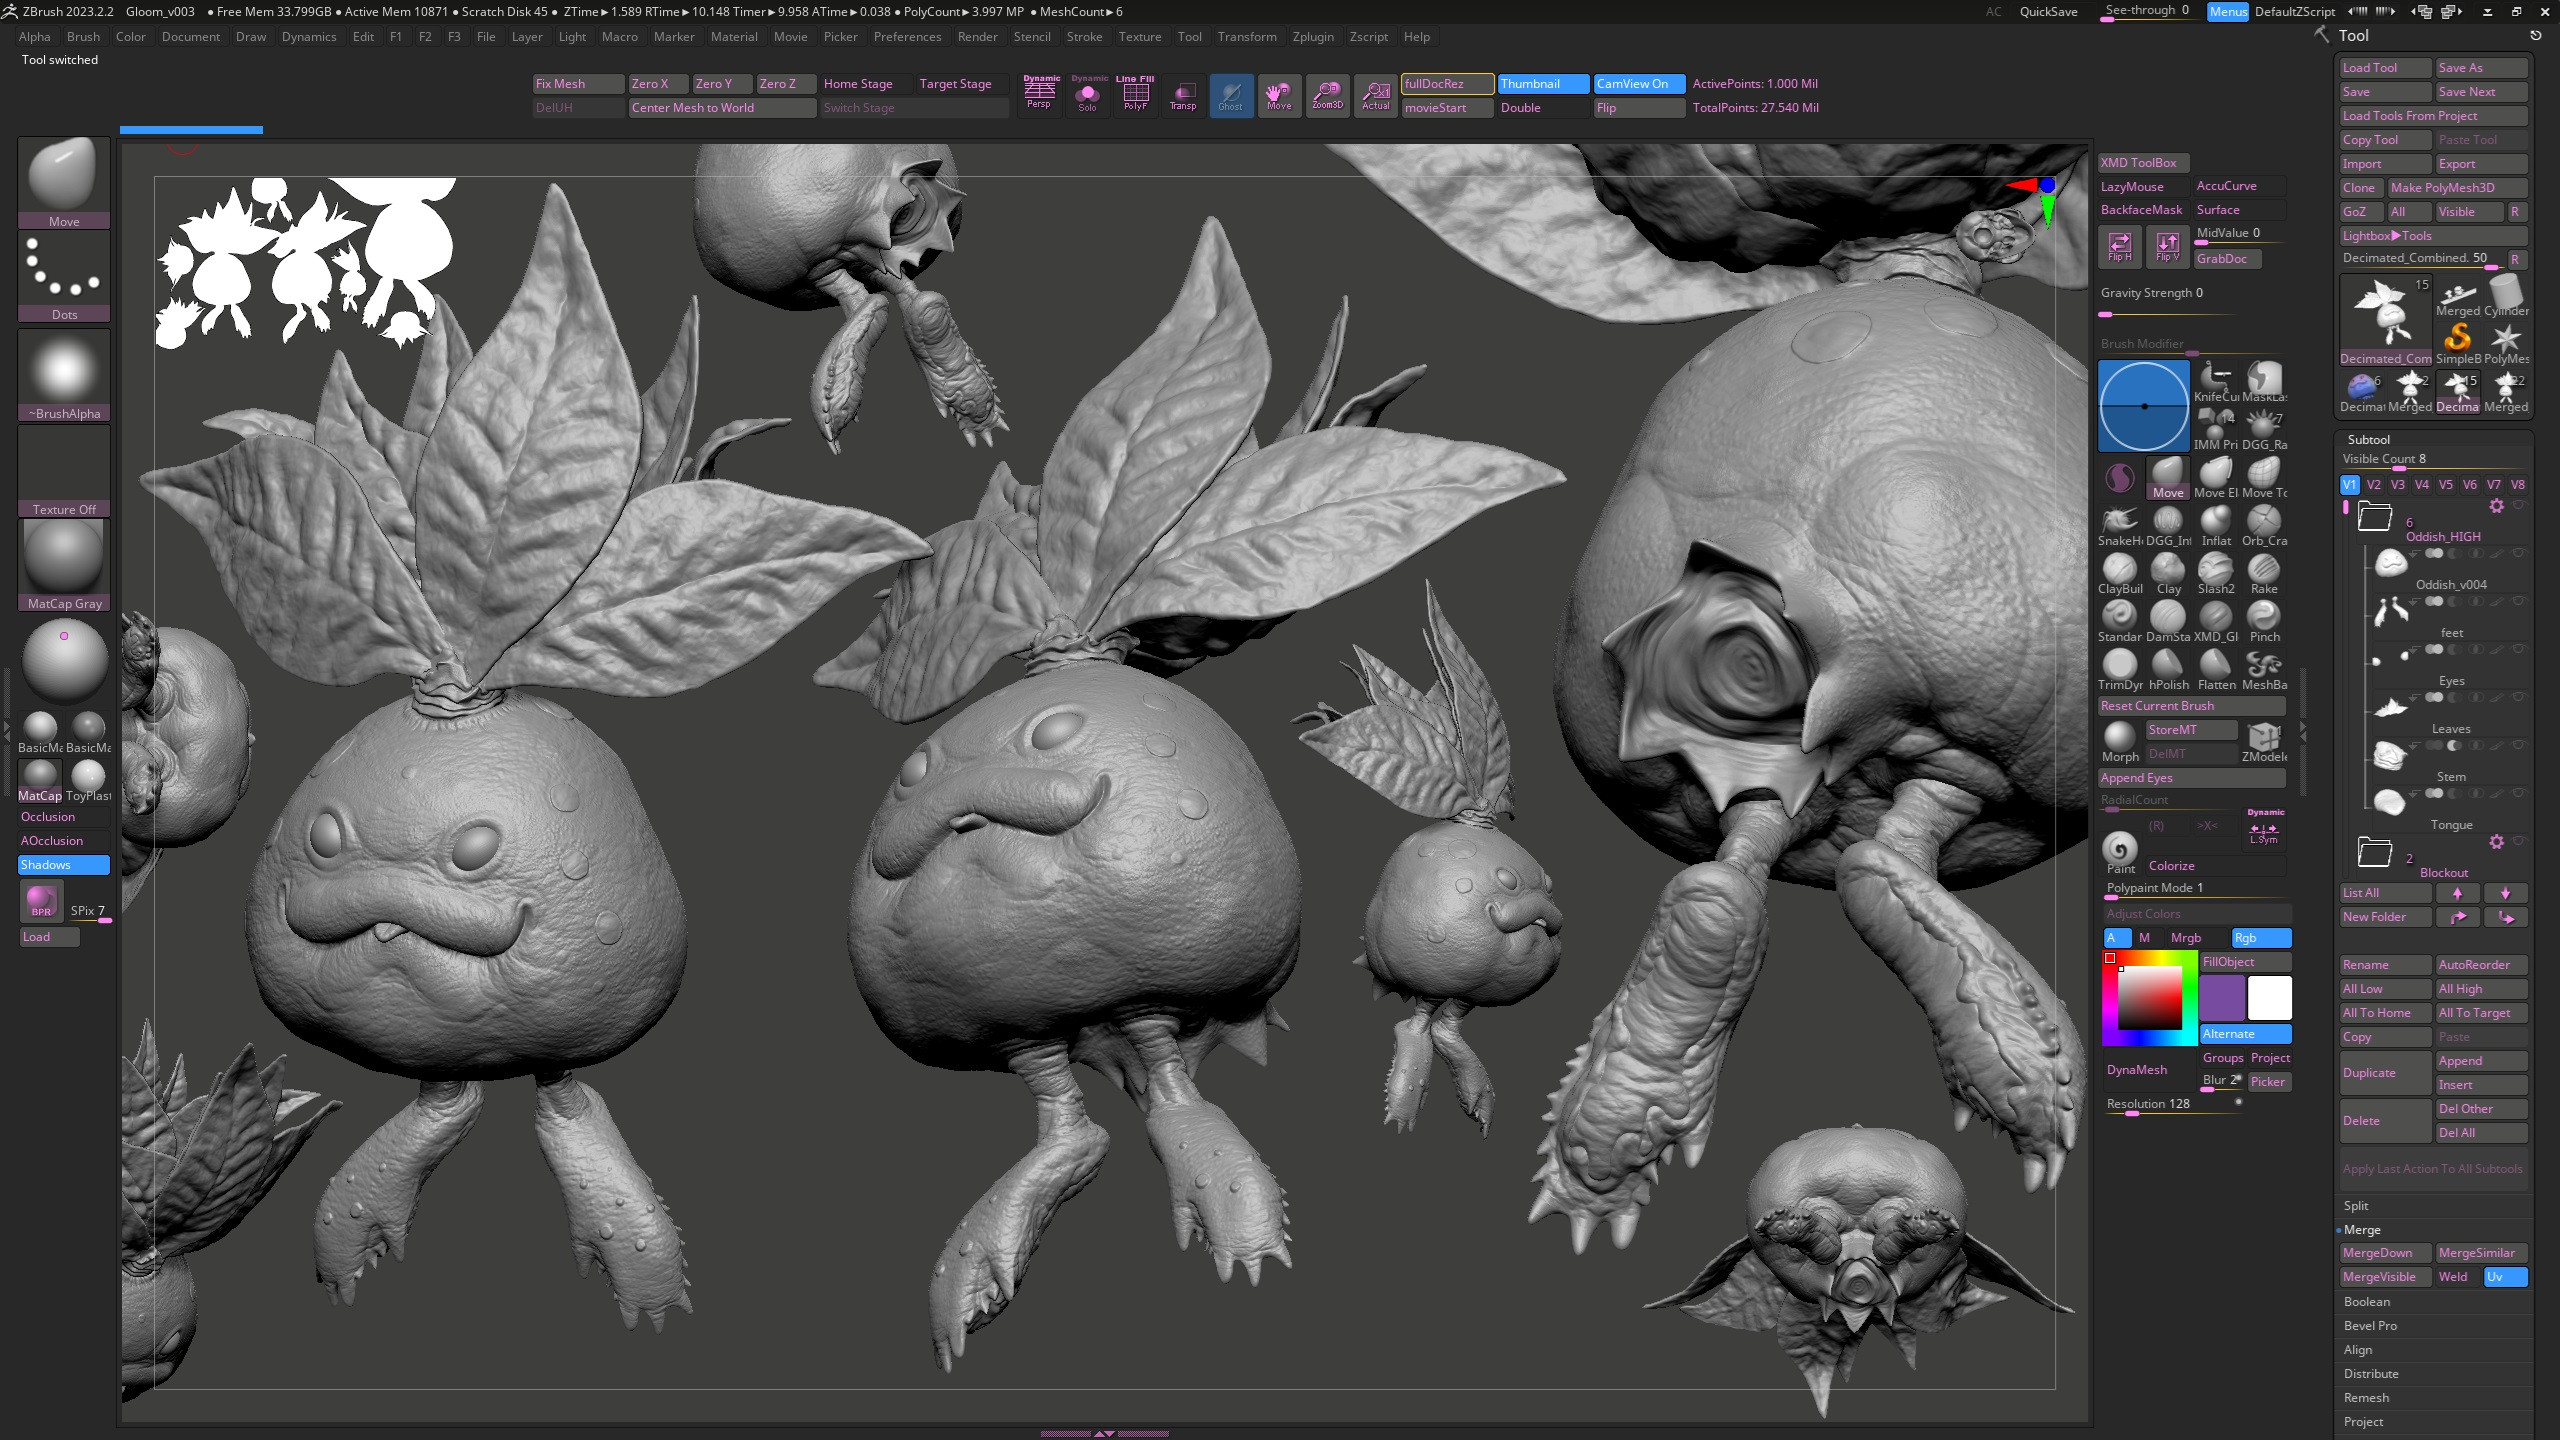Toggle PolyF line fill icon
Image resolution: width=2560 pixels, height=1440 pixels.
pos(1135,94)
